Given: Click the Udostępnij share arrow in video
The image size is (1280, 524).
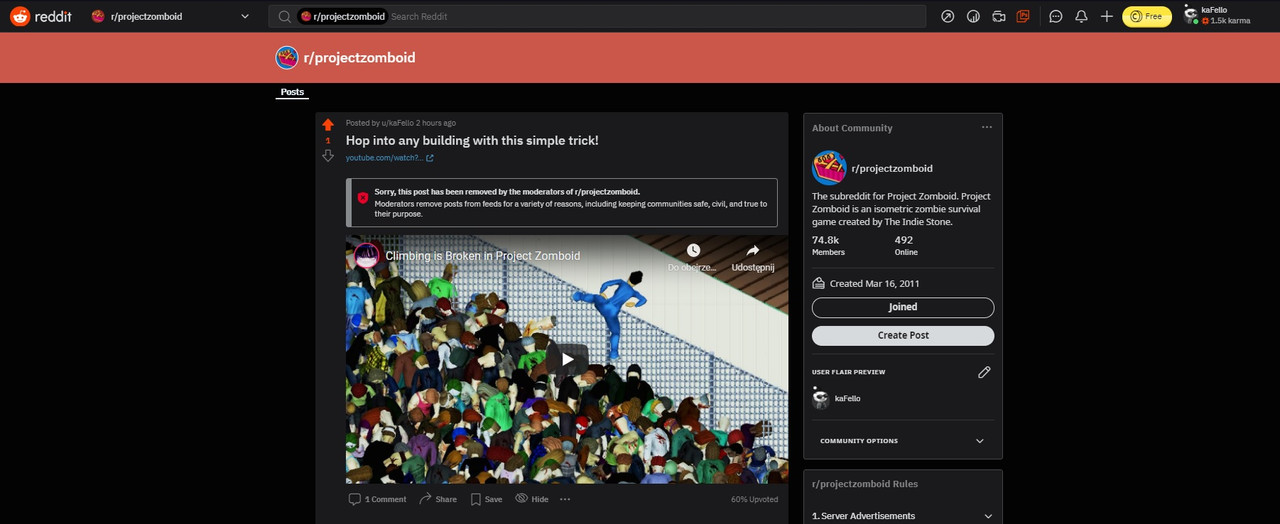Looking at the screenshot, I should (x=753, y=250).
